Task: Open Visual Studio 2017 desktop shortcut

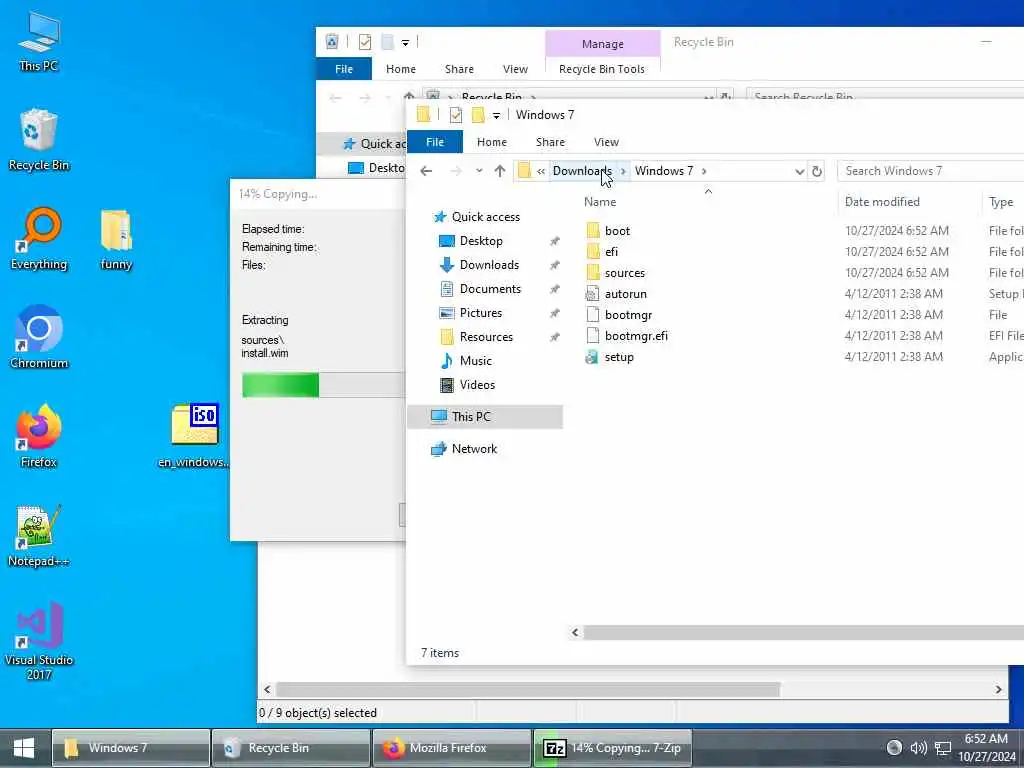Action: click(x=39, y=641)
